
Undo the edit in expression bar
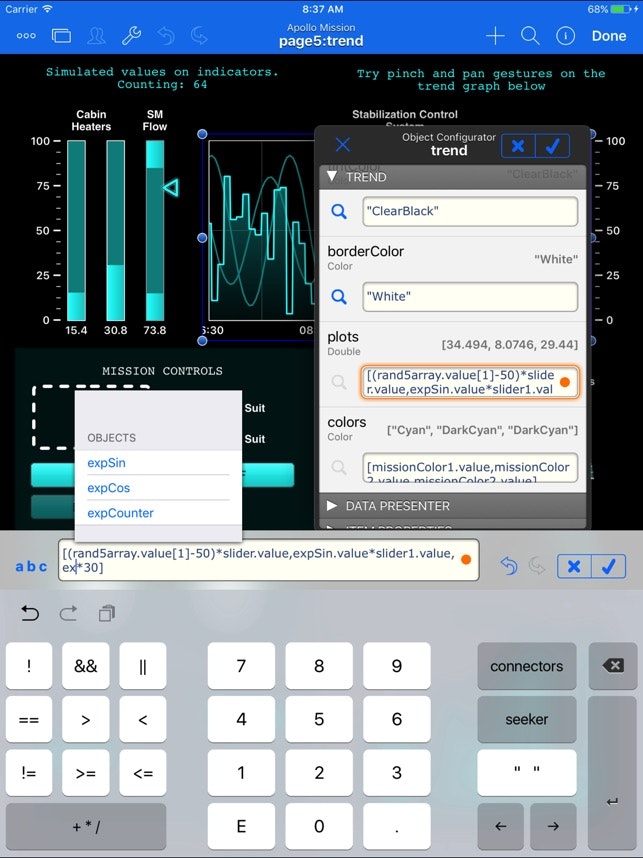508,566
